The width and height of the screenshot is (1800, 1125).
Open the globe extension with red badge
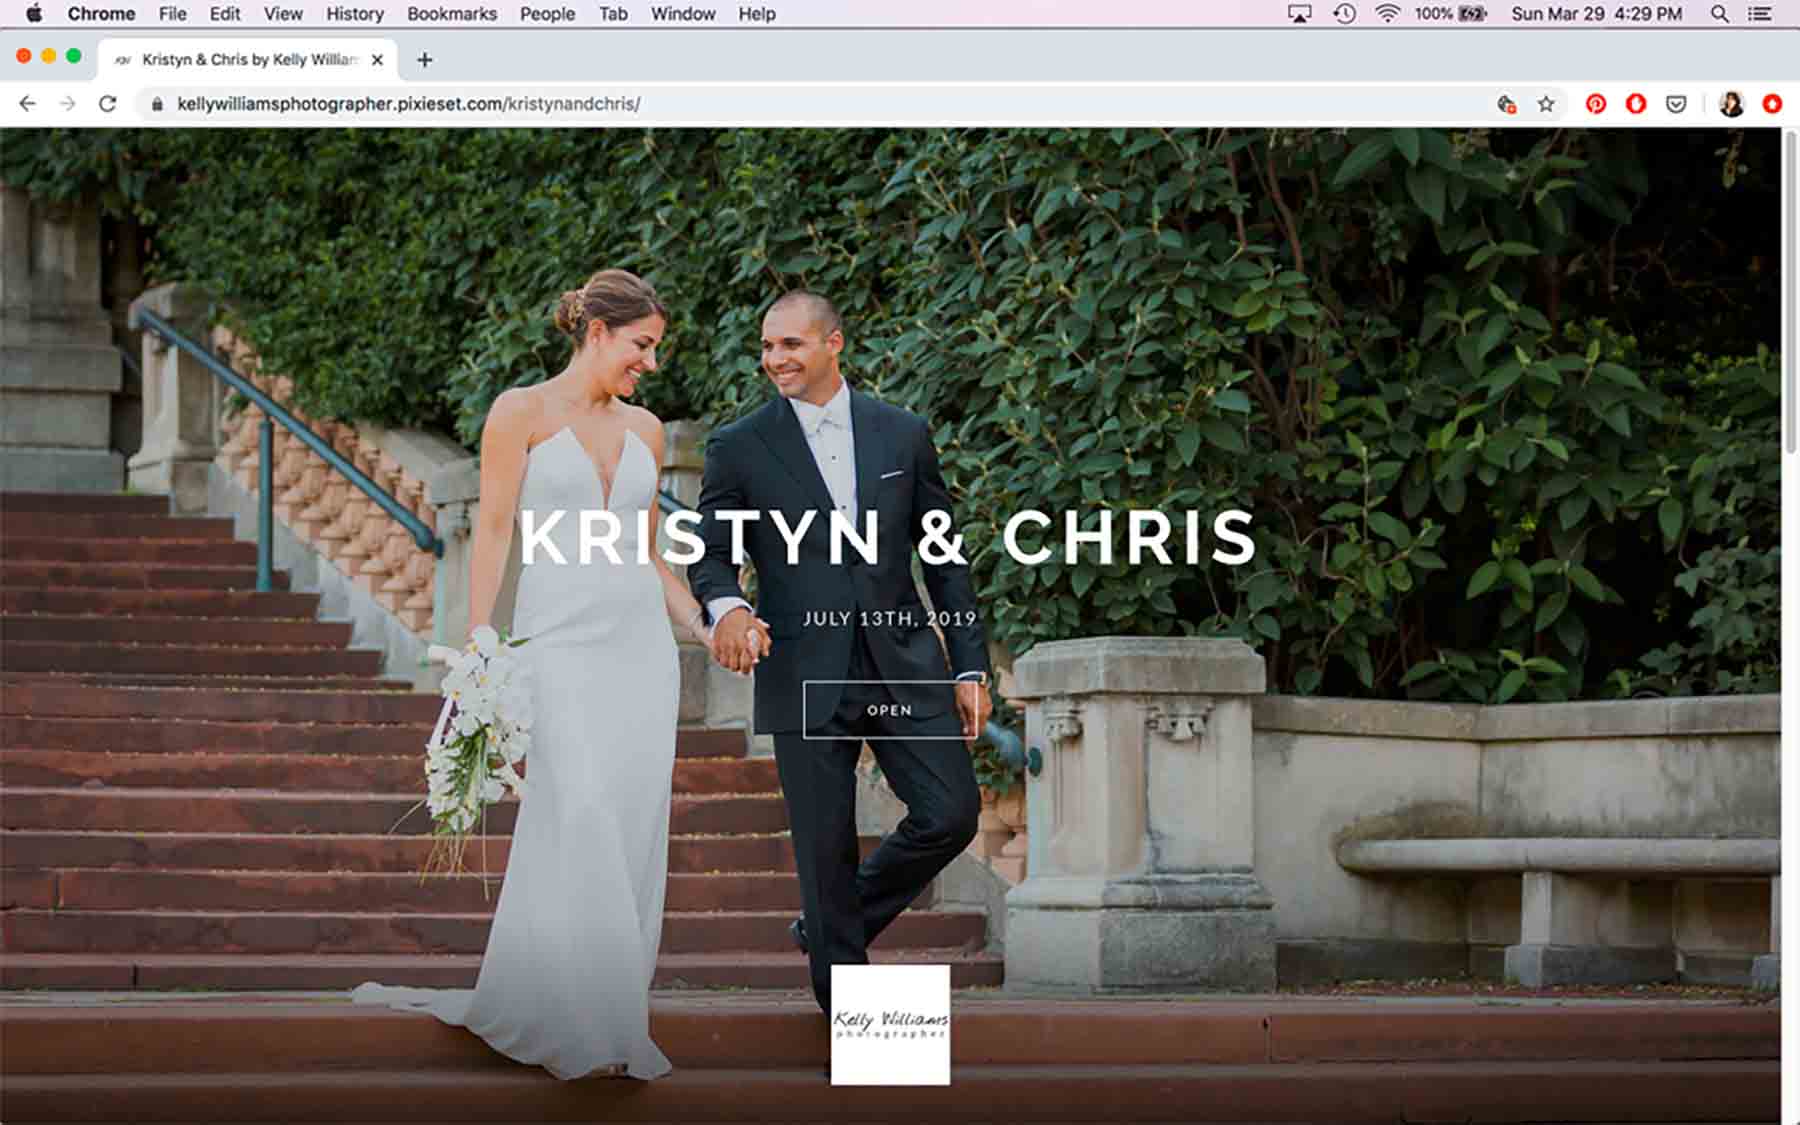(x=1505, y=103)
